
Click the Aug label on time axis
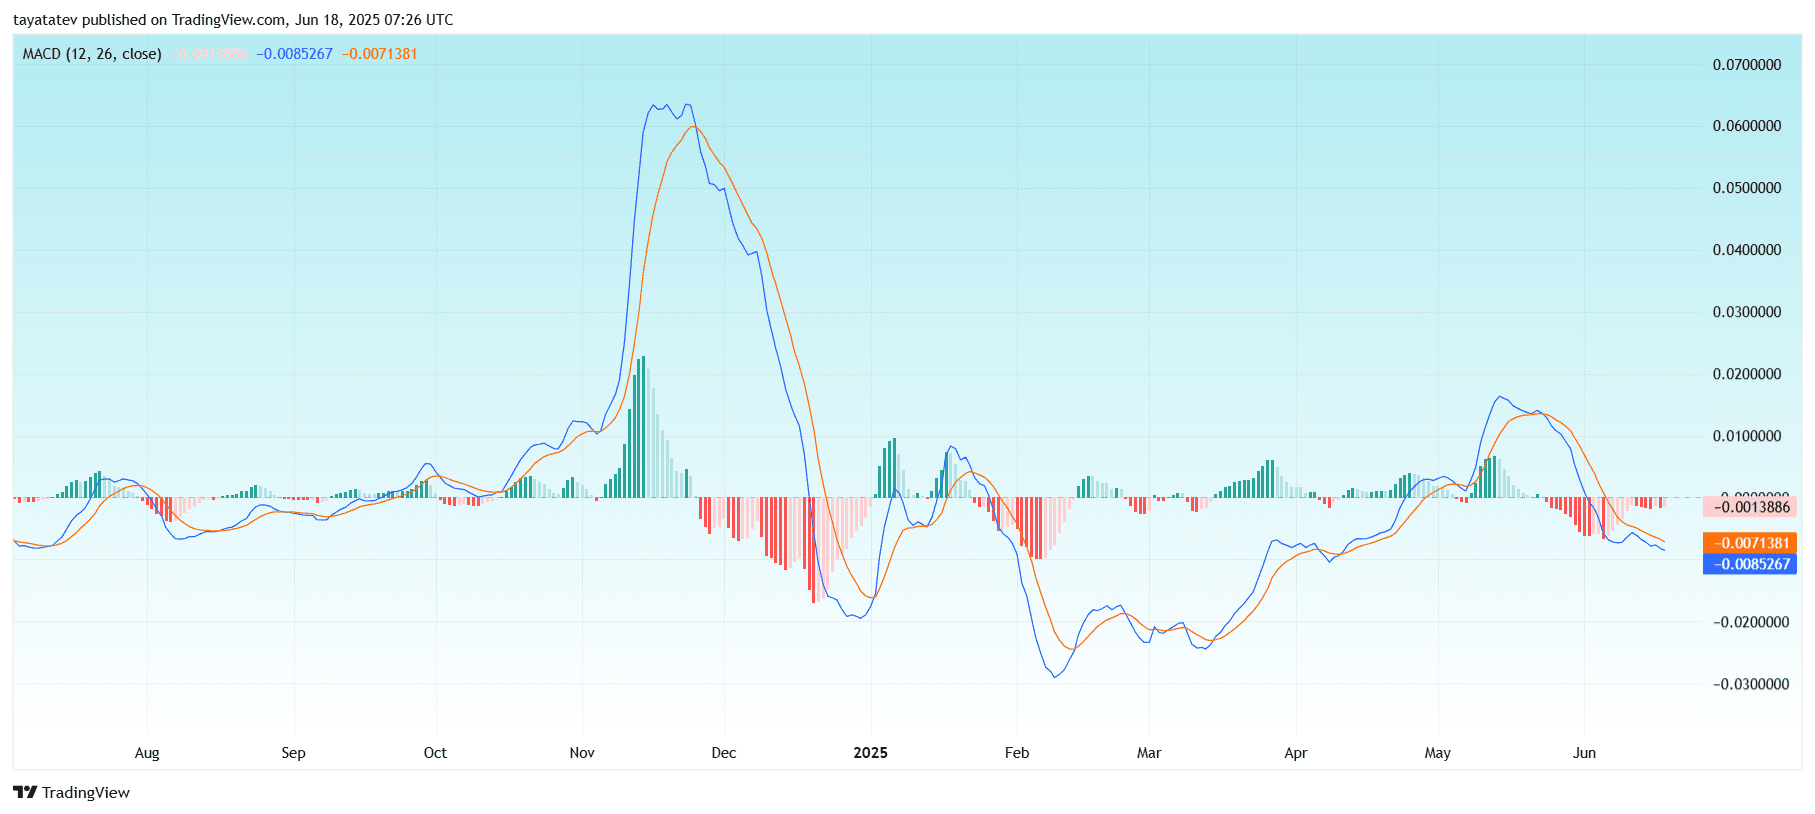(x=147, y=753)
